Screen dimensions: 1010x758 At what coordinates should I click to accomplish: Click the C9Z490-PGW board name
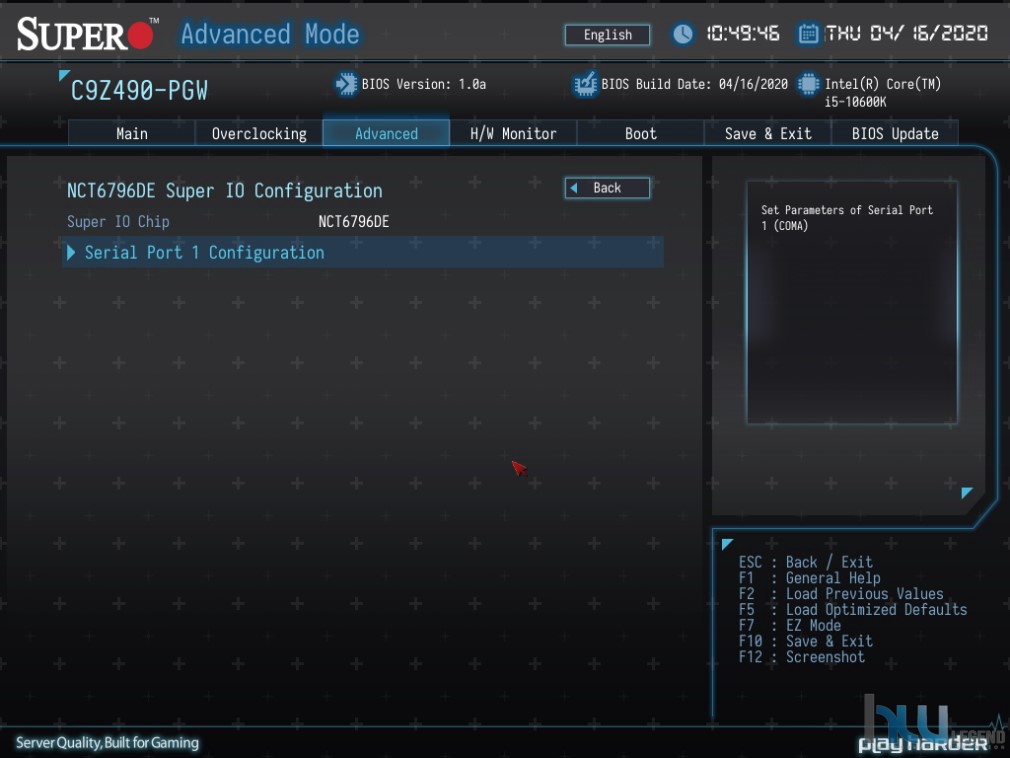pos(139,91)
